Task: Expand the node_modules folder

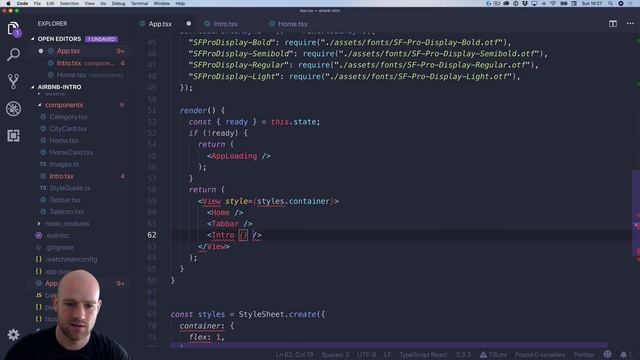Action: pyautogui.click(x=67, y=224)
